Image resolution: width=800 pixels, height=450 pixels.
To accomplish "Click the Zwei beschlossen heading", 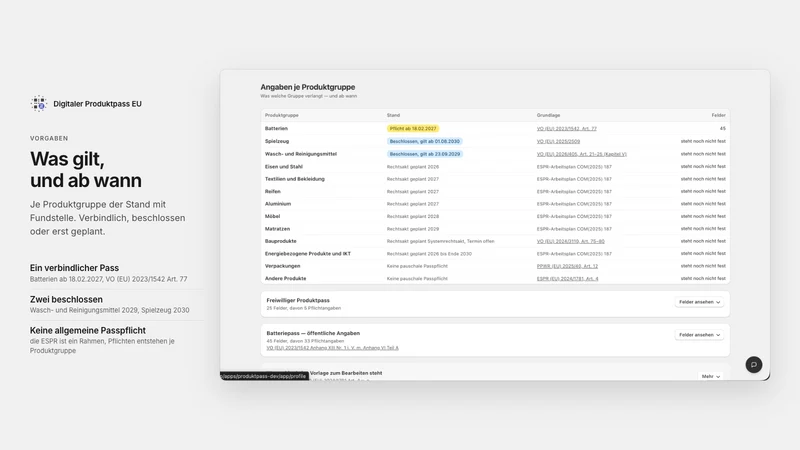I will click(66, 299).
